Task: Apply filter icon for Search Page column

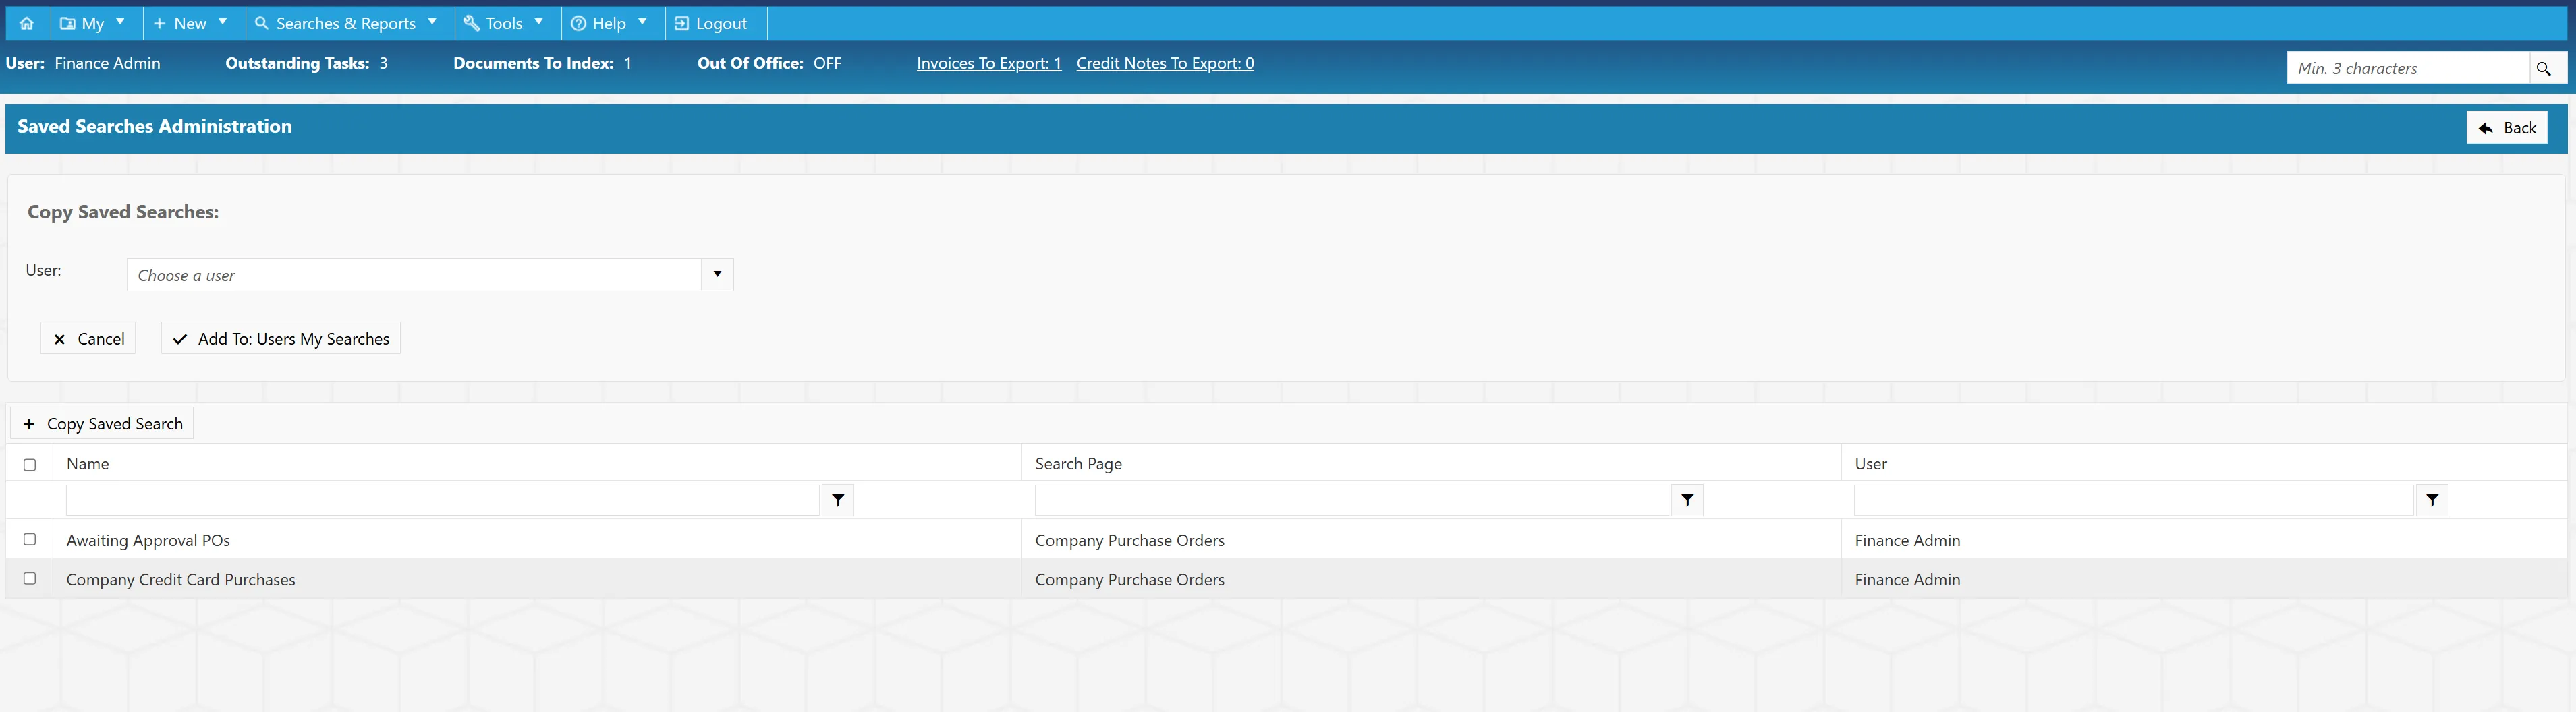Action: coord(1687,500)
